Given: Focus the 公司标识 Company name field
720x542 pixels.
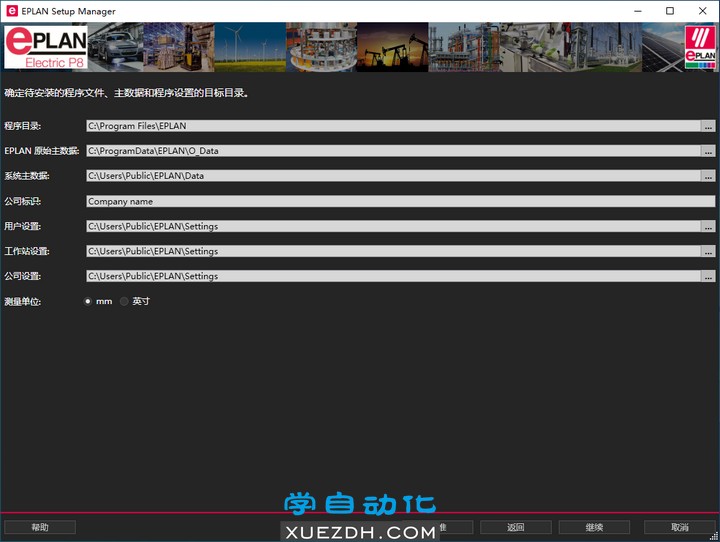Looking at the screenshot, I should (400, 201).
